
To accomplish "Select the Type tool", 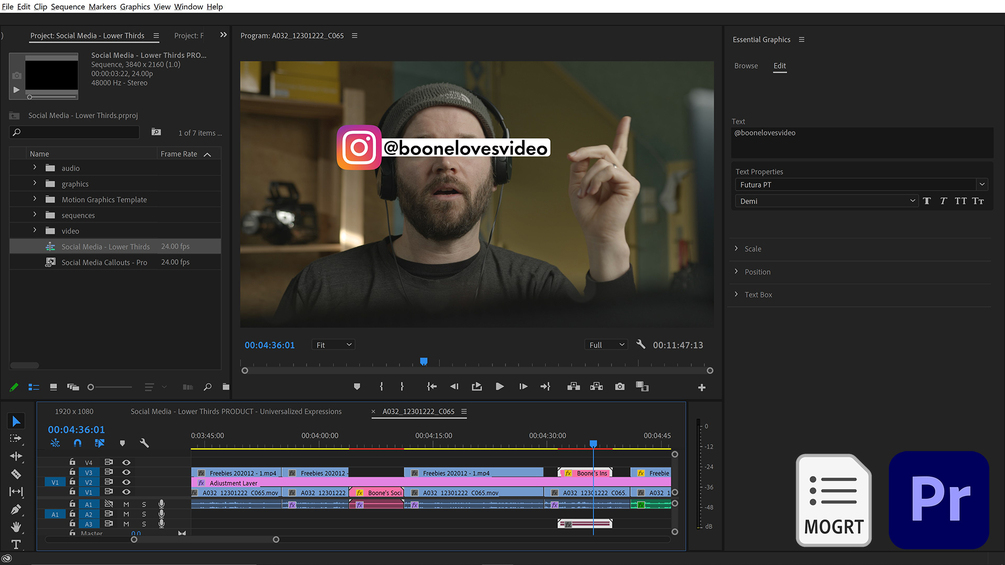I will [x=16, y=544].
